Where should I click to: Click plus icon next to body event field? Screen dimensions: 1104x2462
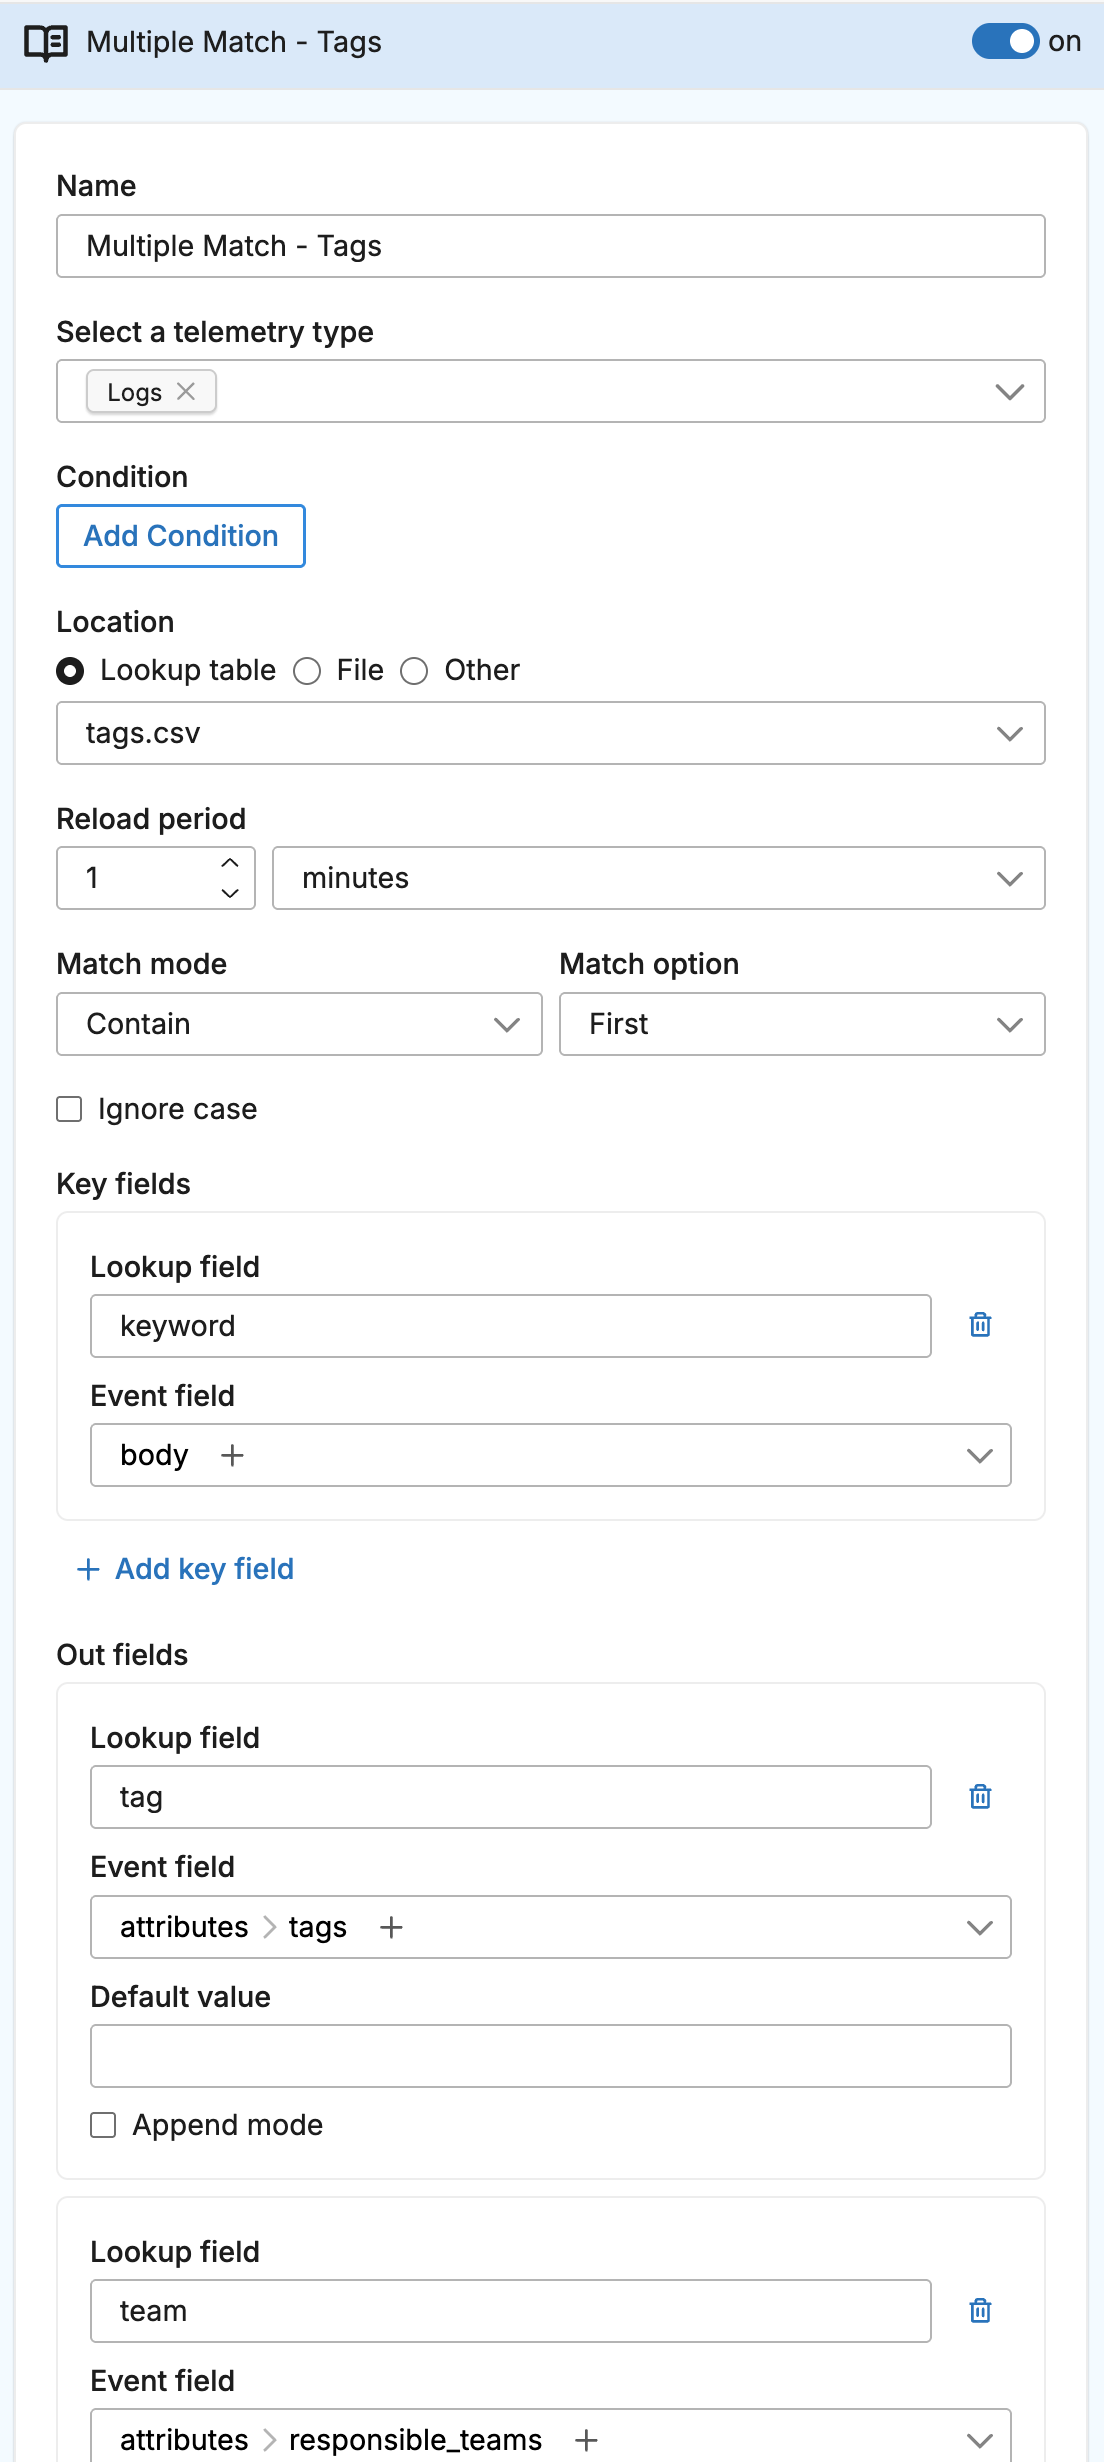(x=232, y=1456)
